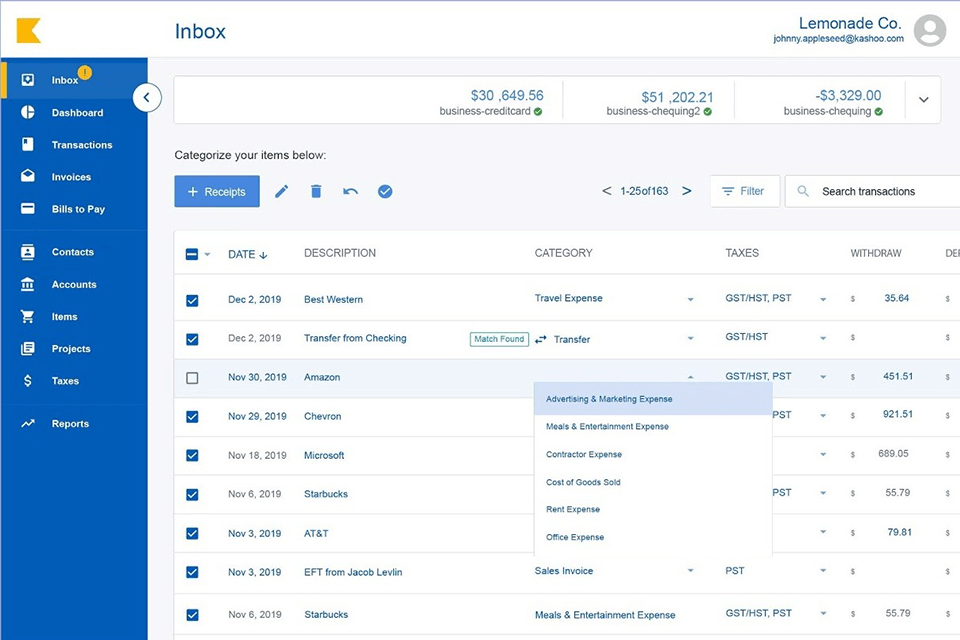The image size is (960, 640).
Task: Open the Filter button
Action: [x=745, y=191]
